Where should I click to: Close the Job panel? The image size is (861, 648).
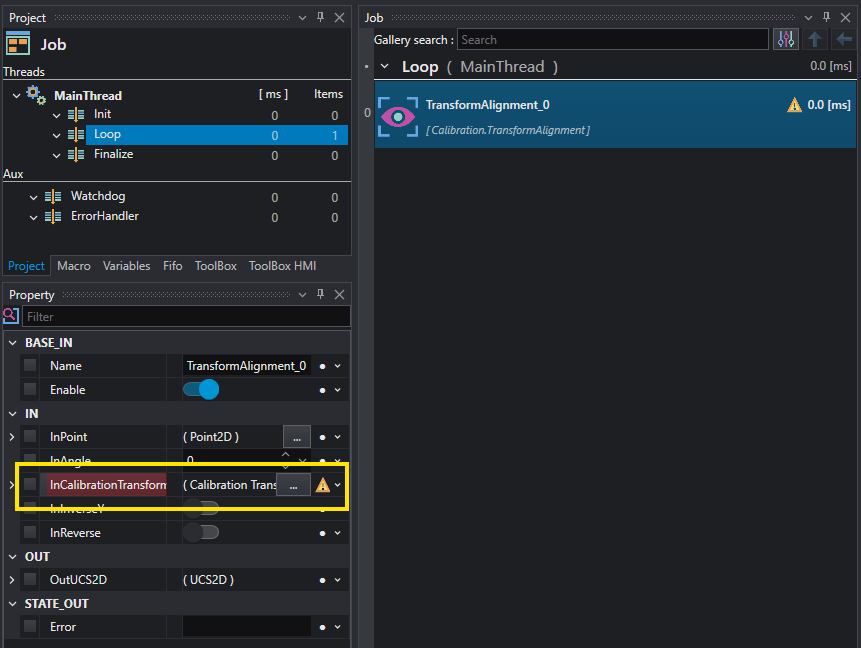845,18
